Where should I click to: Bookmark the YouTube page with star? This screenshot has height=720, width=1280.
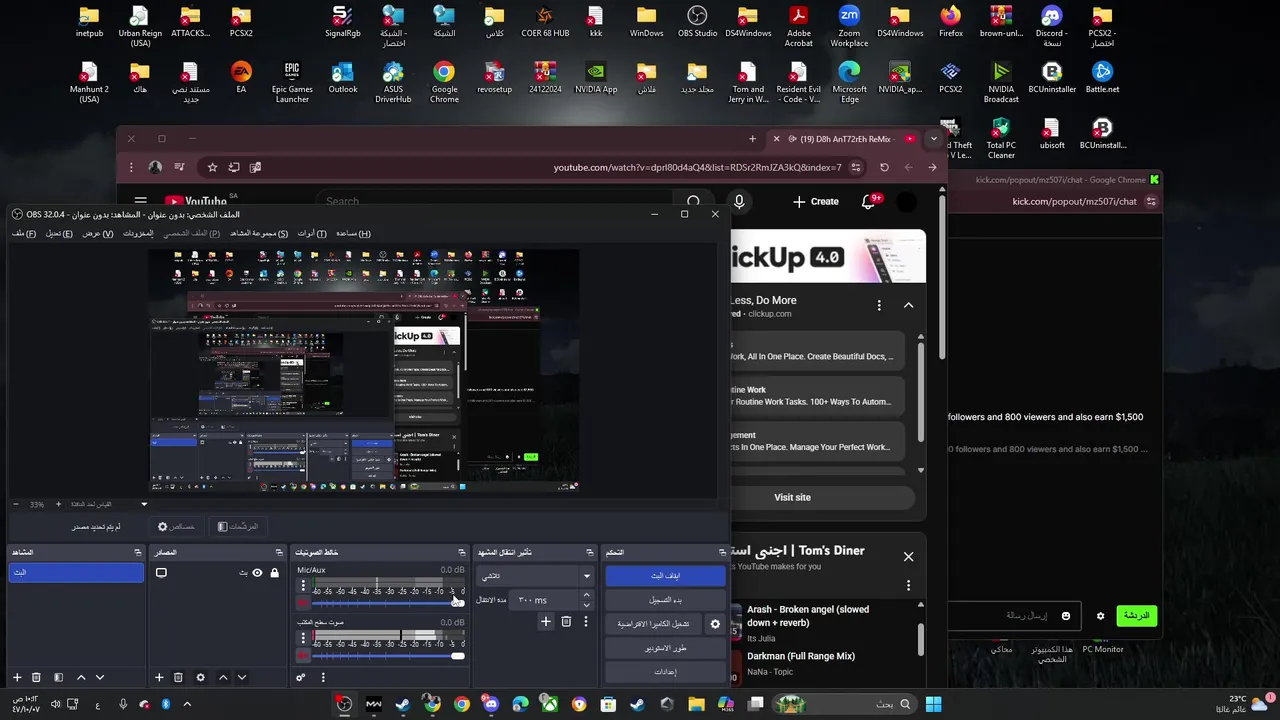pos(212,167)
